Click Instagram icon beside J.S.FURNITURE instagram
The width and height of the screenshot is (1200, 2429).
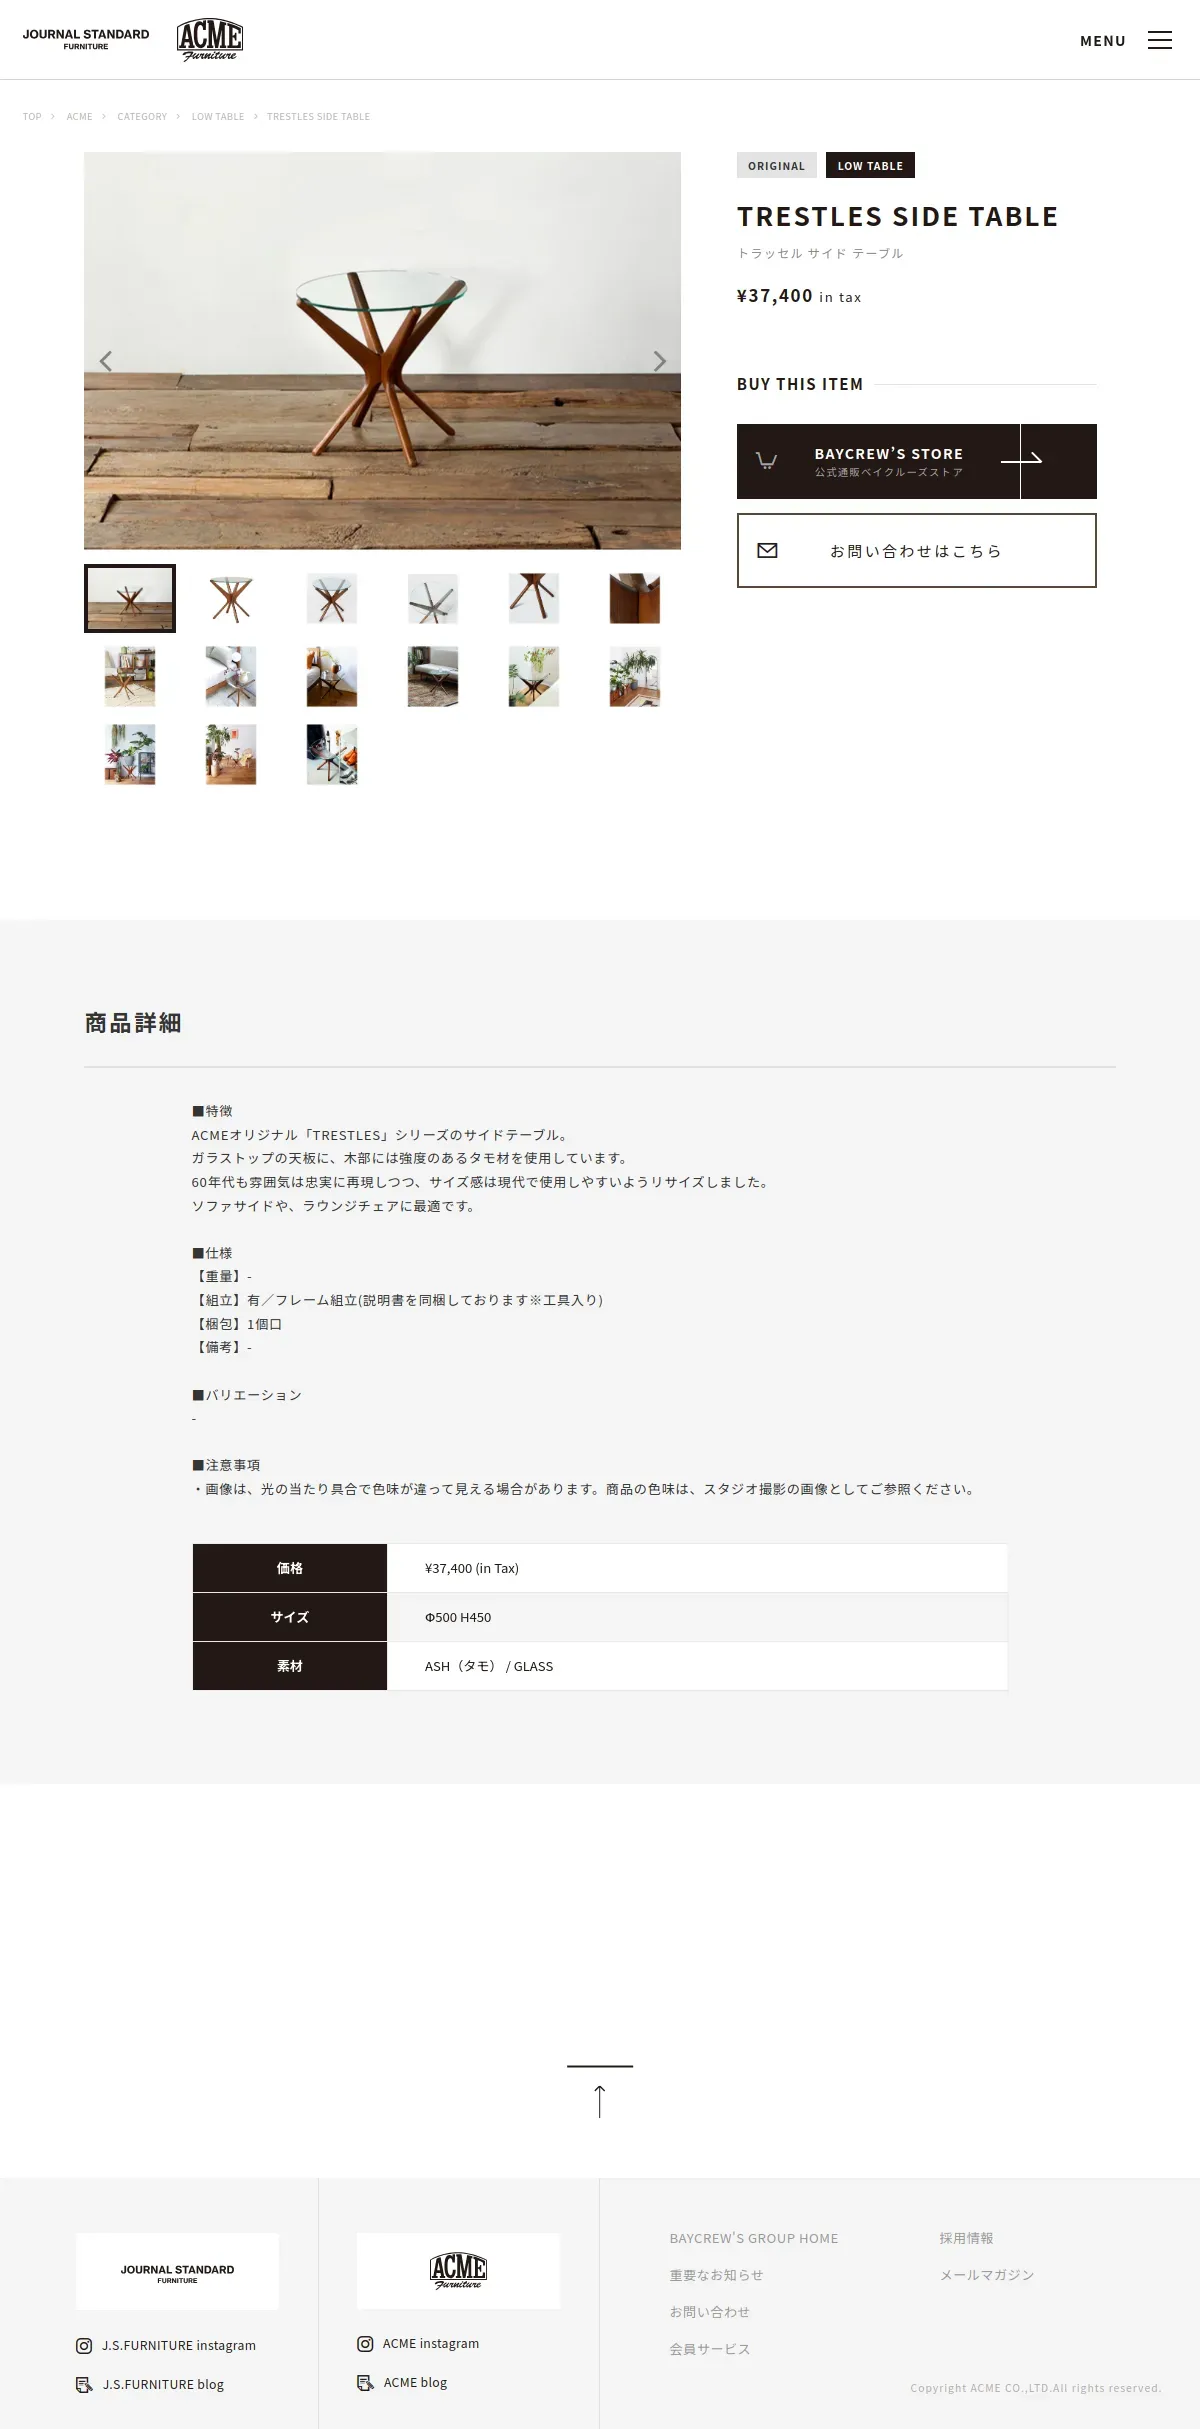[x=84, y=2345]
